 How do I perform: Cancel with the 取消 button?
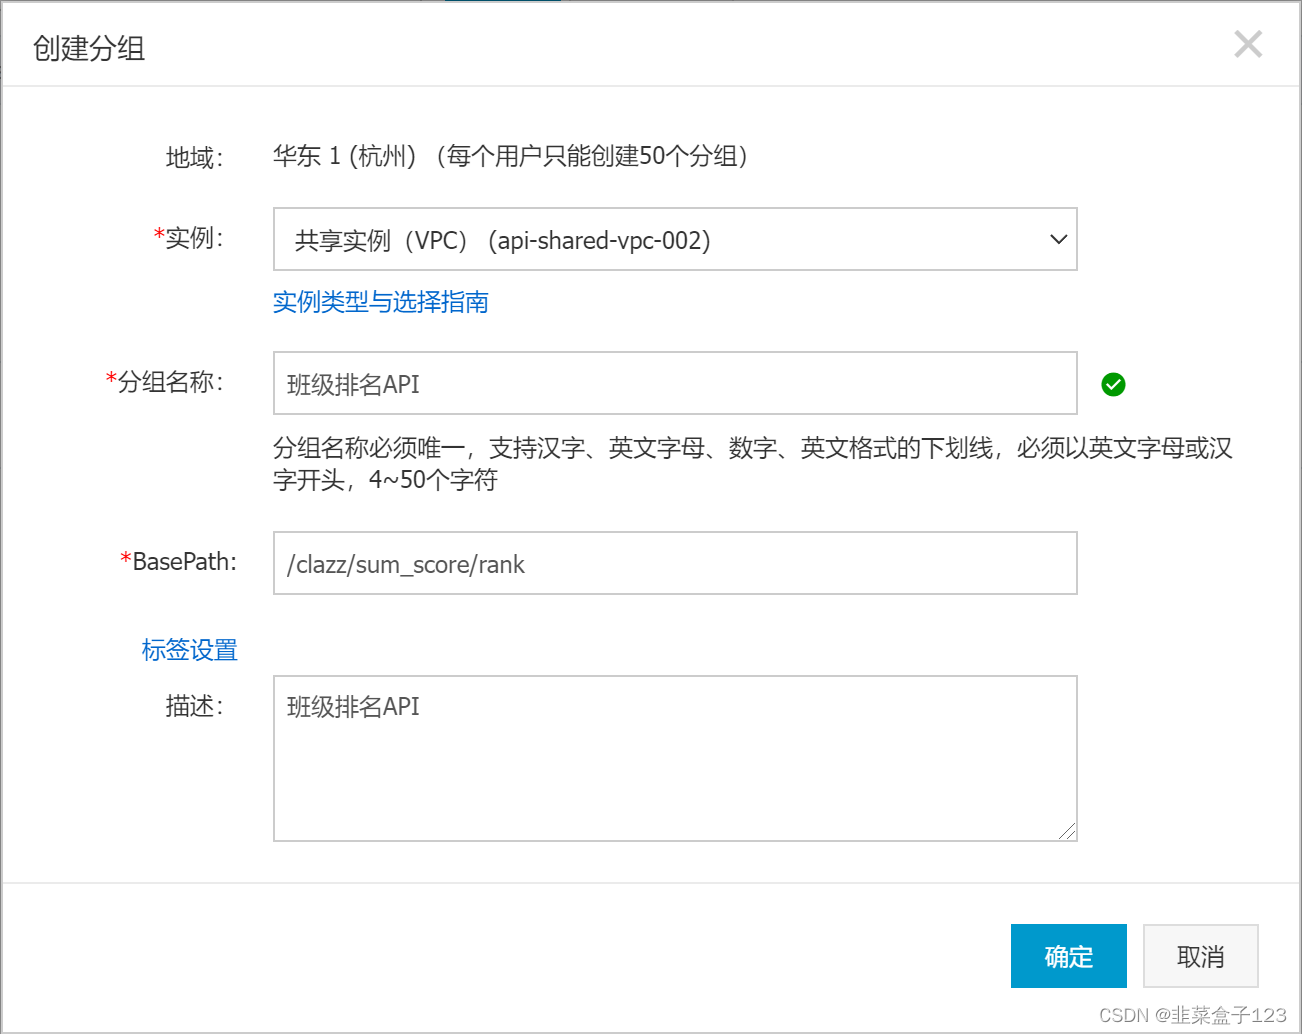1200,956
